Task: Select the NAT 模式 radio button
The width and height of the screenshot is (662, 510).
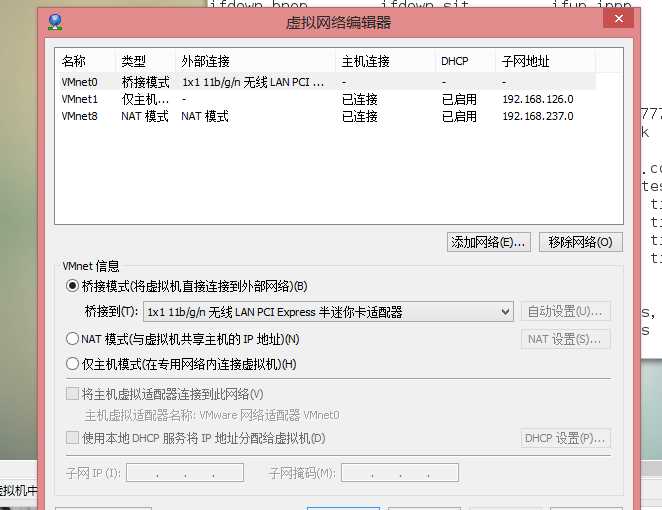Action: 72,339
